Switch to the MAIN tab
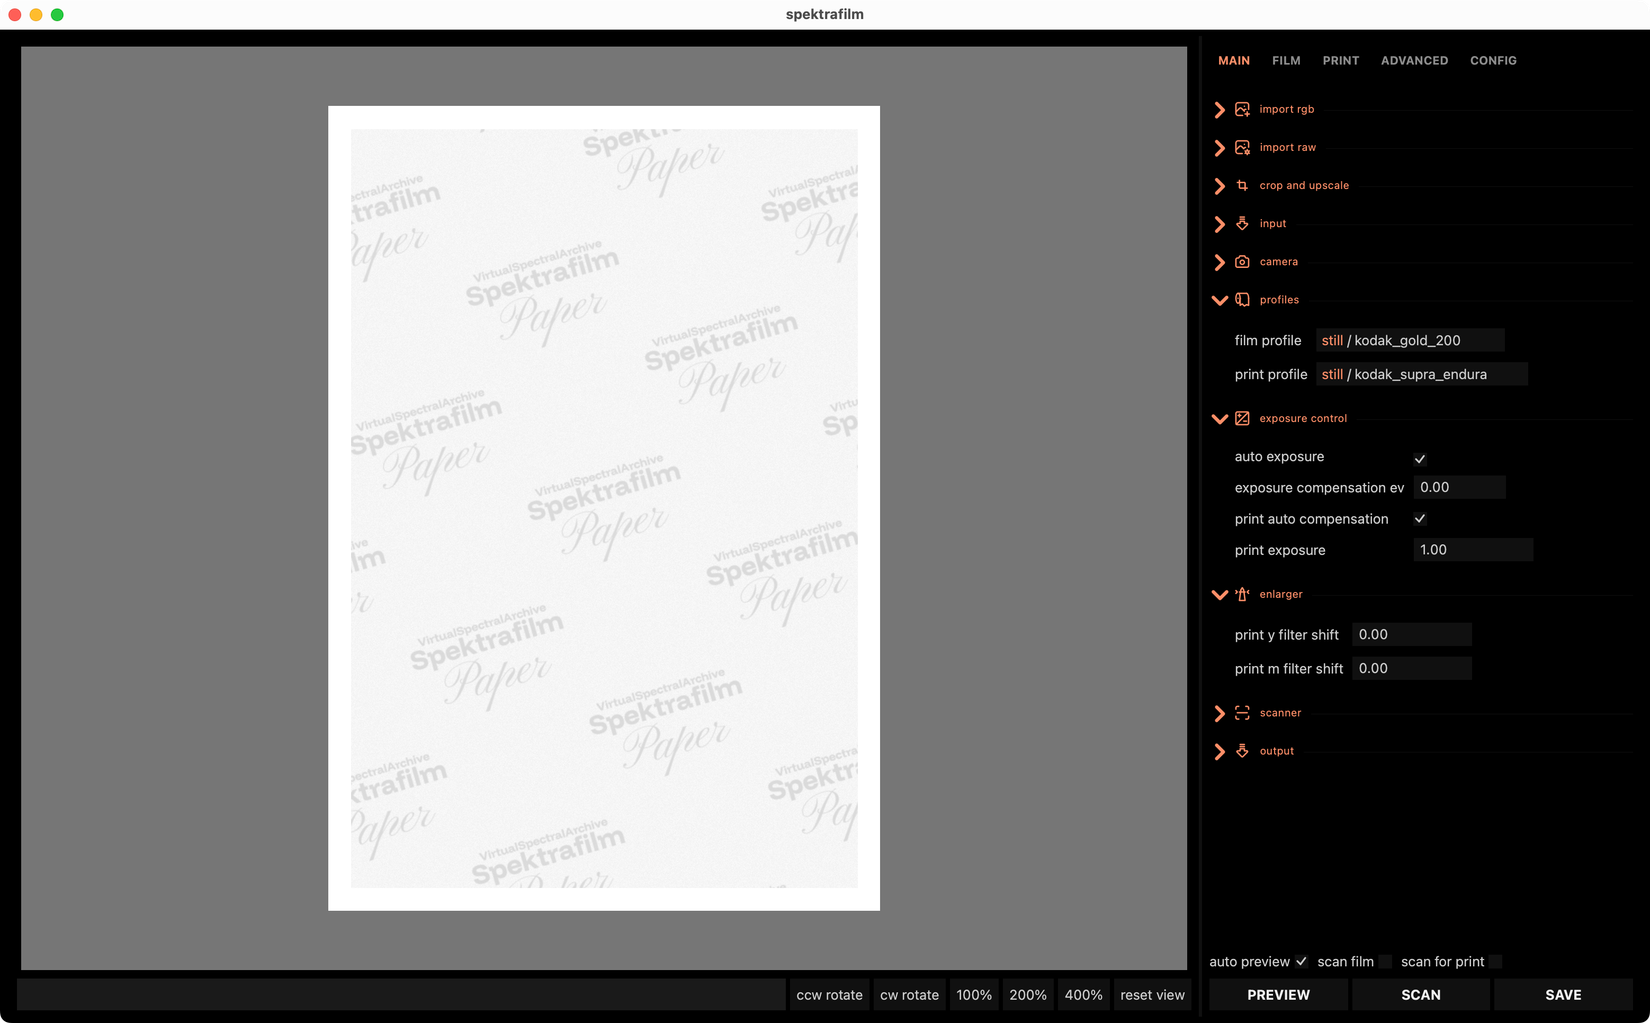 click(x=1234, y=61)
